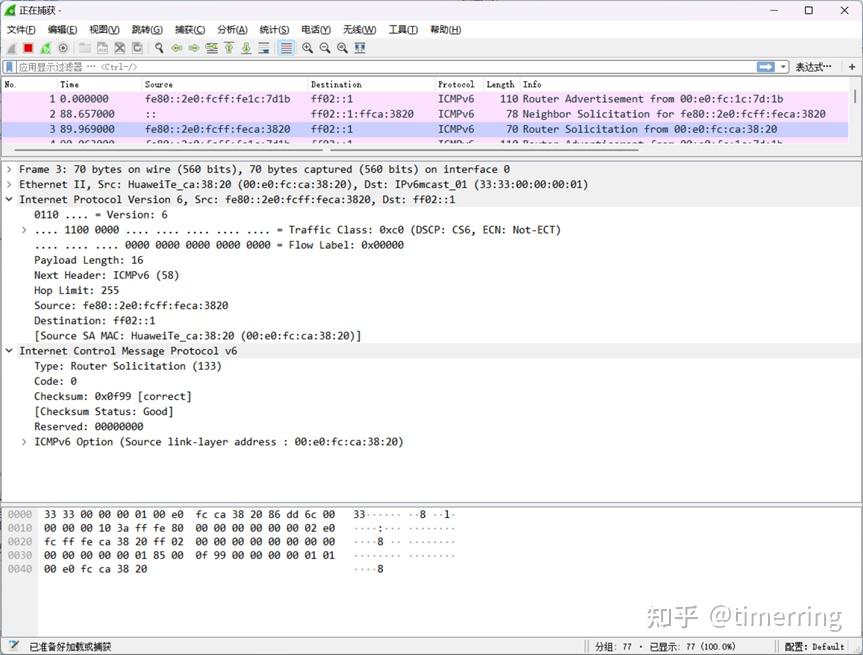Open capture options via the gear icon

(x=63, y=48)
